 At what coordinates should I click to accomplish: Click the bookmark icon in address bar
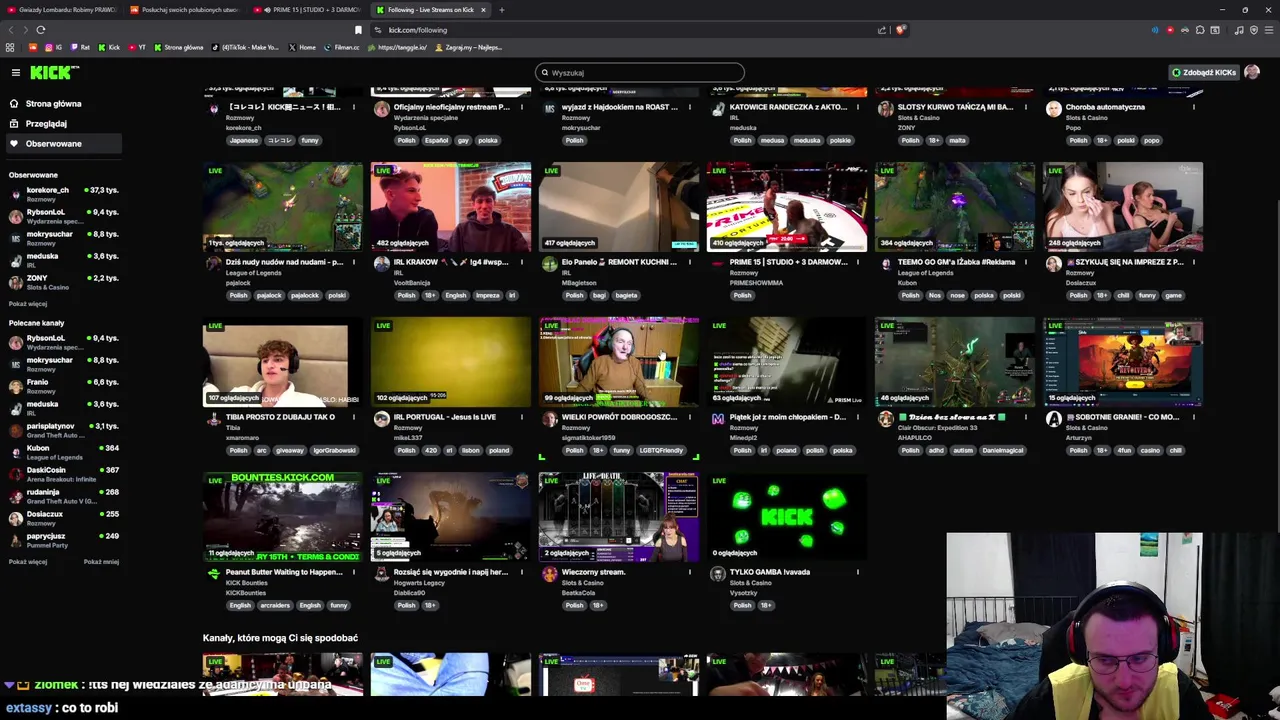358,30
